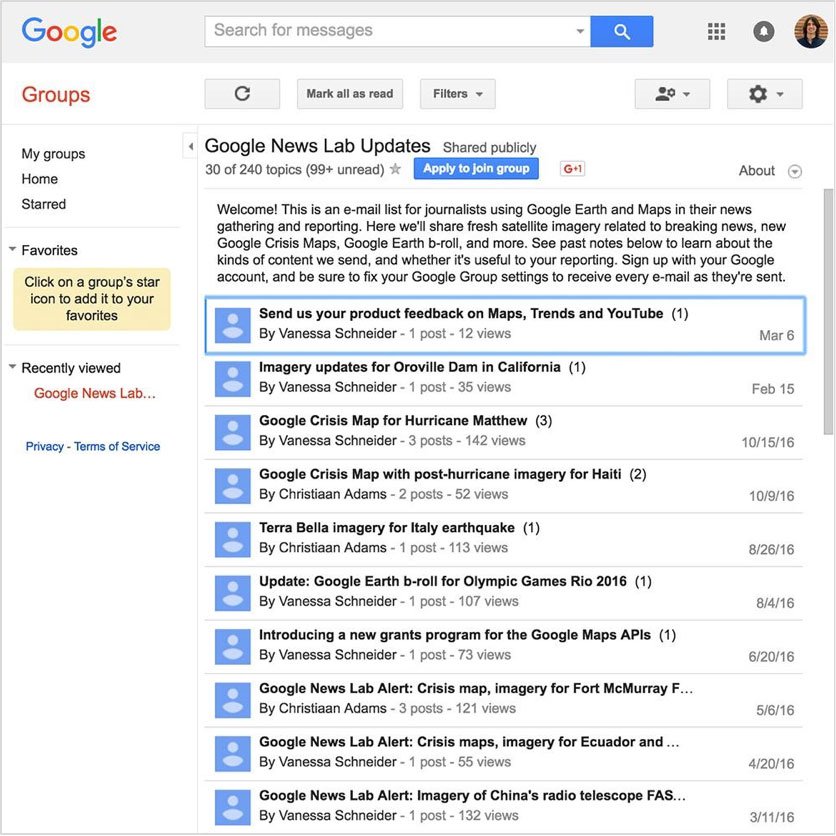Image resolution: width=836 pixels, height=836 pixels.
Task: Open topic Terra Bella imagery for Italy earthquake
Action: pyautogui.click(x=387, y=528)
